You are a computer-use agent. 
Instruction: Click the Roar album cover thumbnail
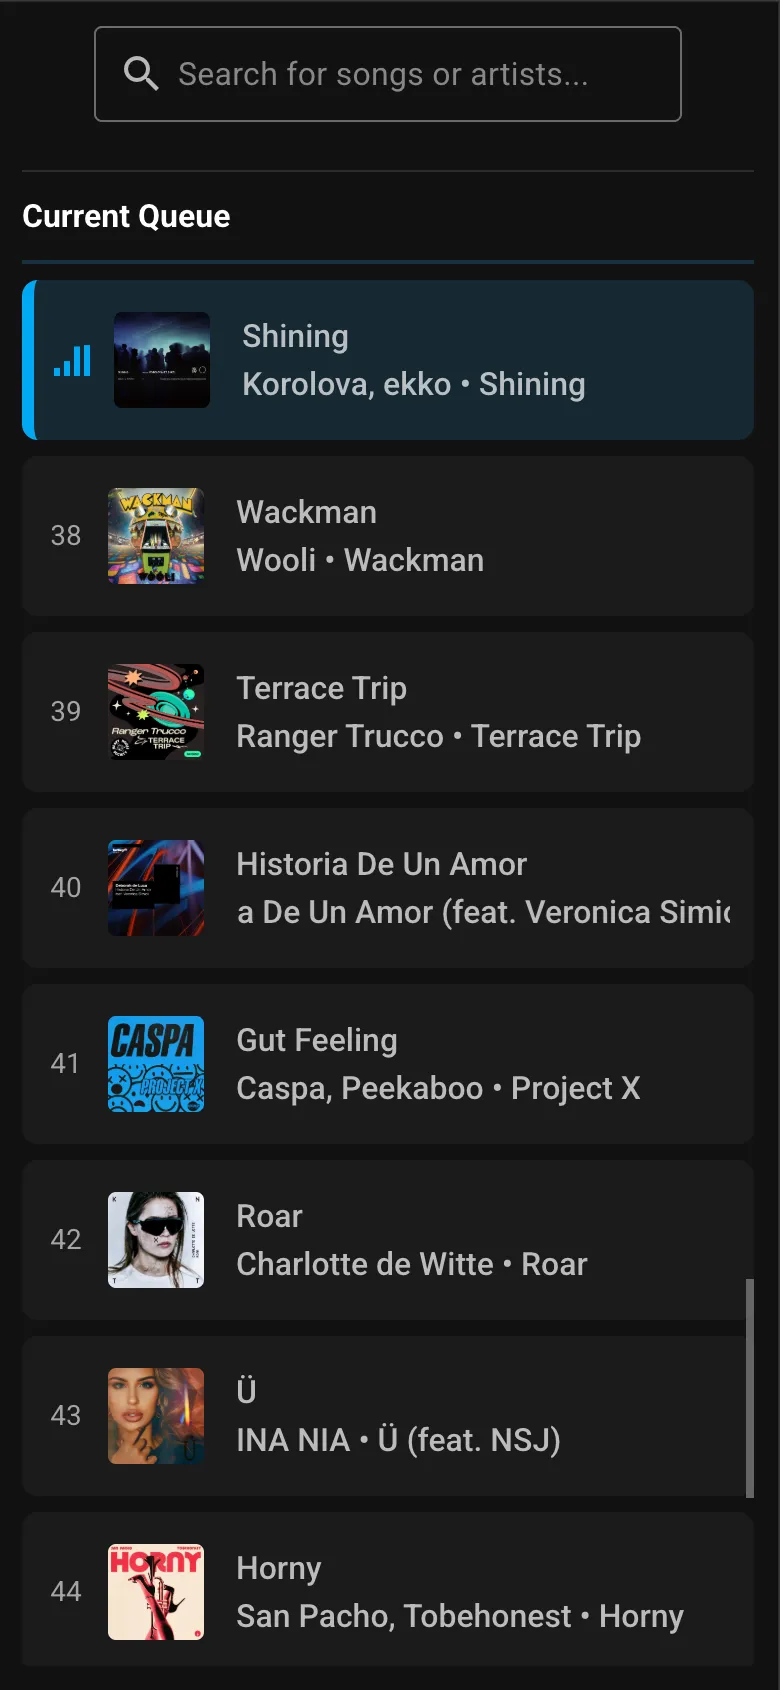156,1240
